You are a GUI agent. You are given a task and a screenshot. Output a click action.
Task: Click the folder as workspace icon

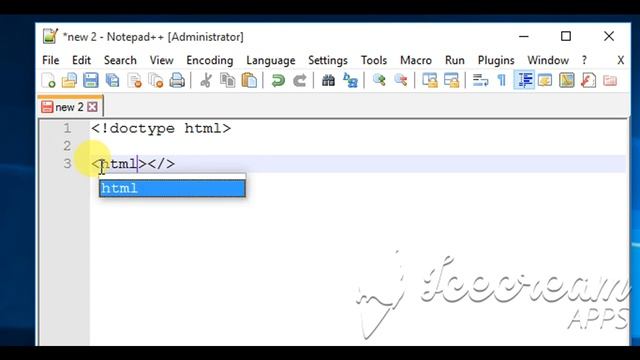coord(610,80)
